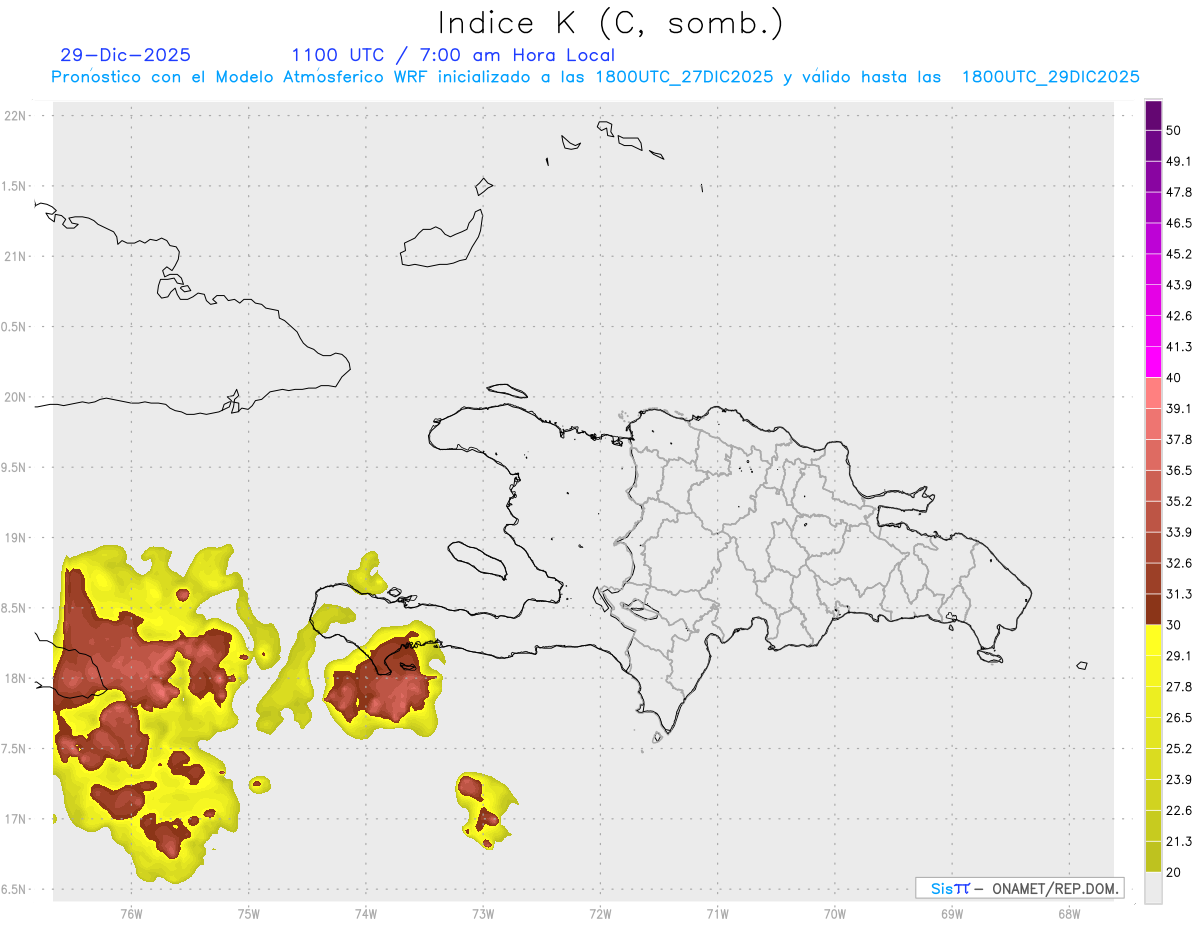Click the latitude label "22N"
The image size is (1200, 927).
(x=16, y=116)
